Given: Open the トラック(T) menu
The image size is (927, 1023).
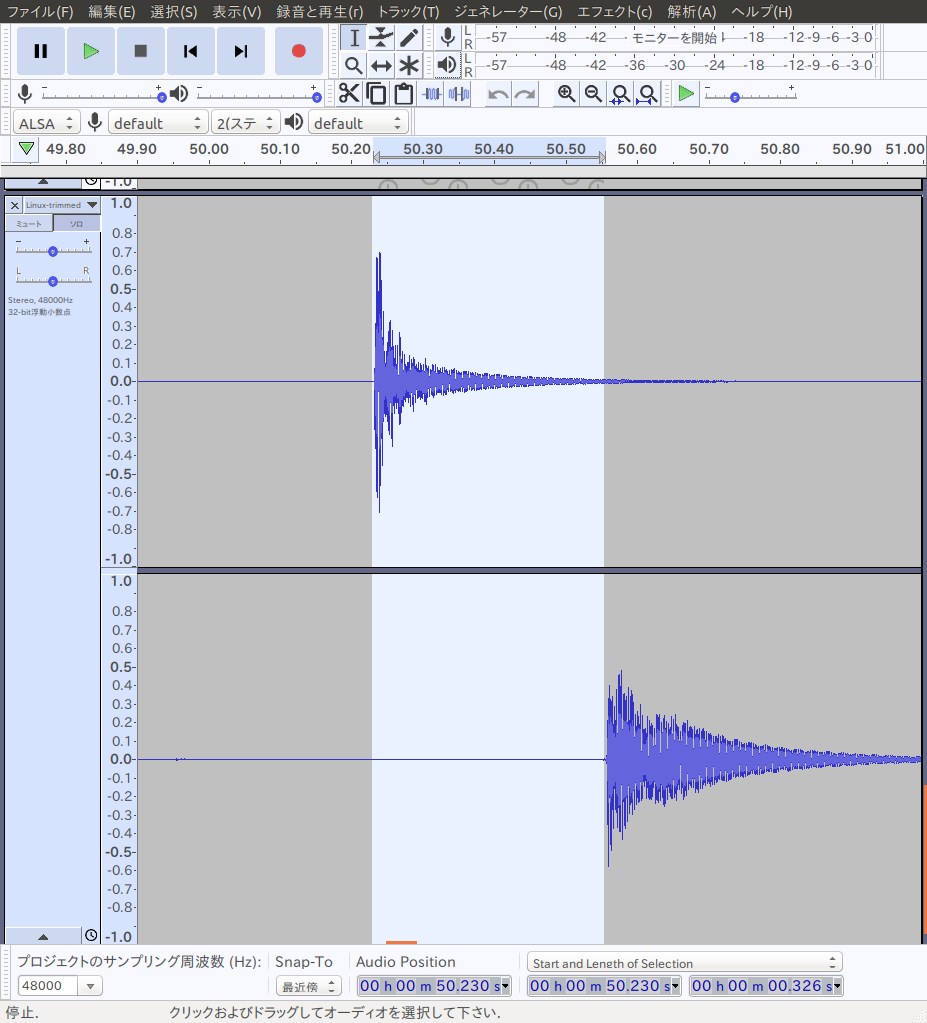Looking at the screenshot, I should (408, 12).
